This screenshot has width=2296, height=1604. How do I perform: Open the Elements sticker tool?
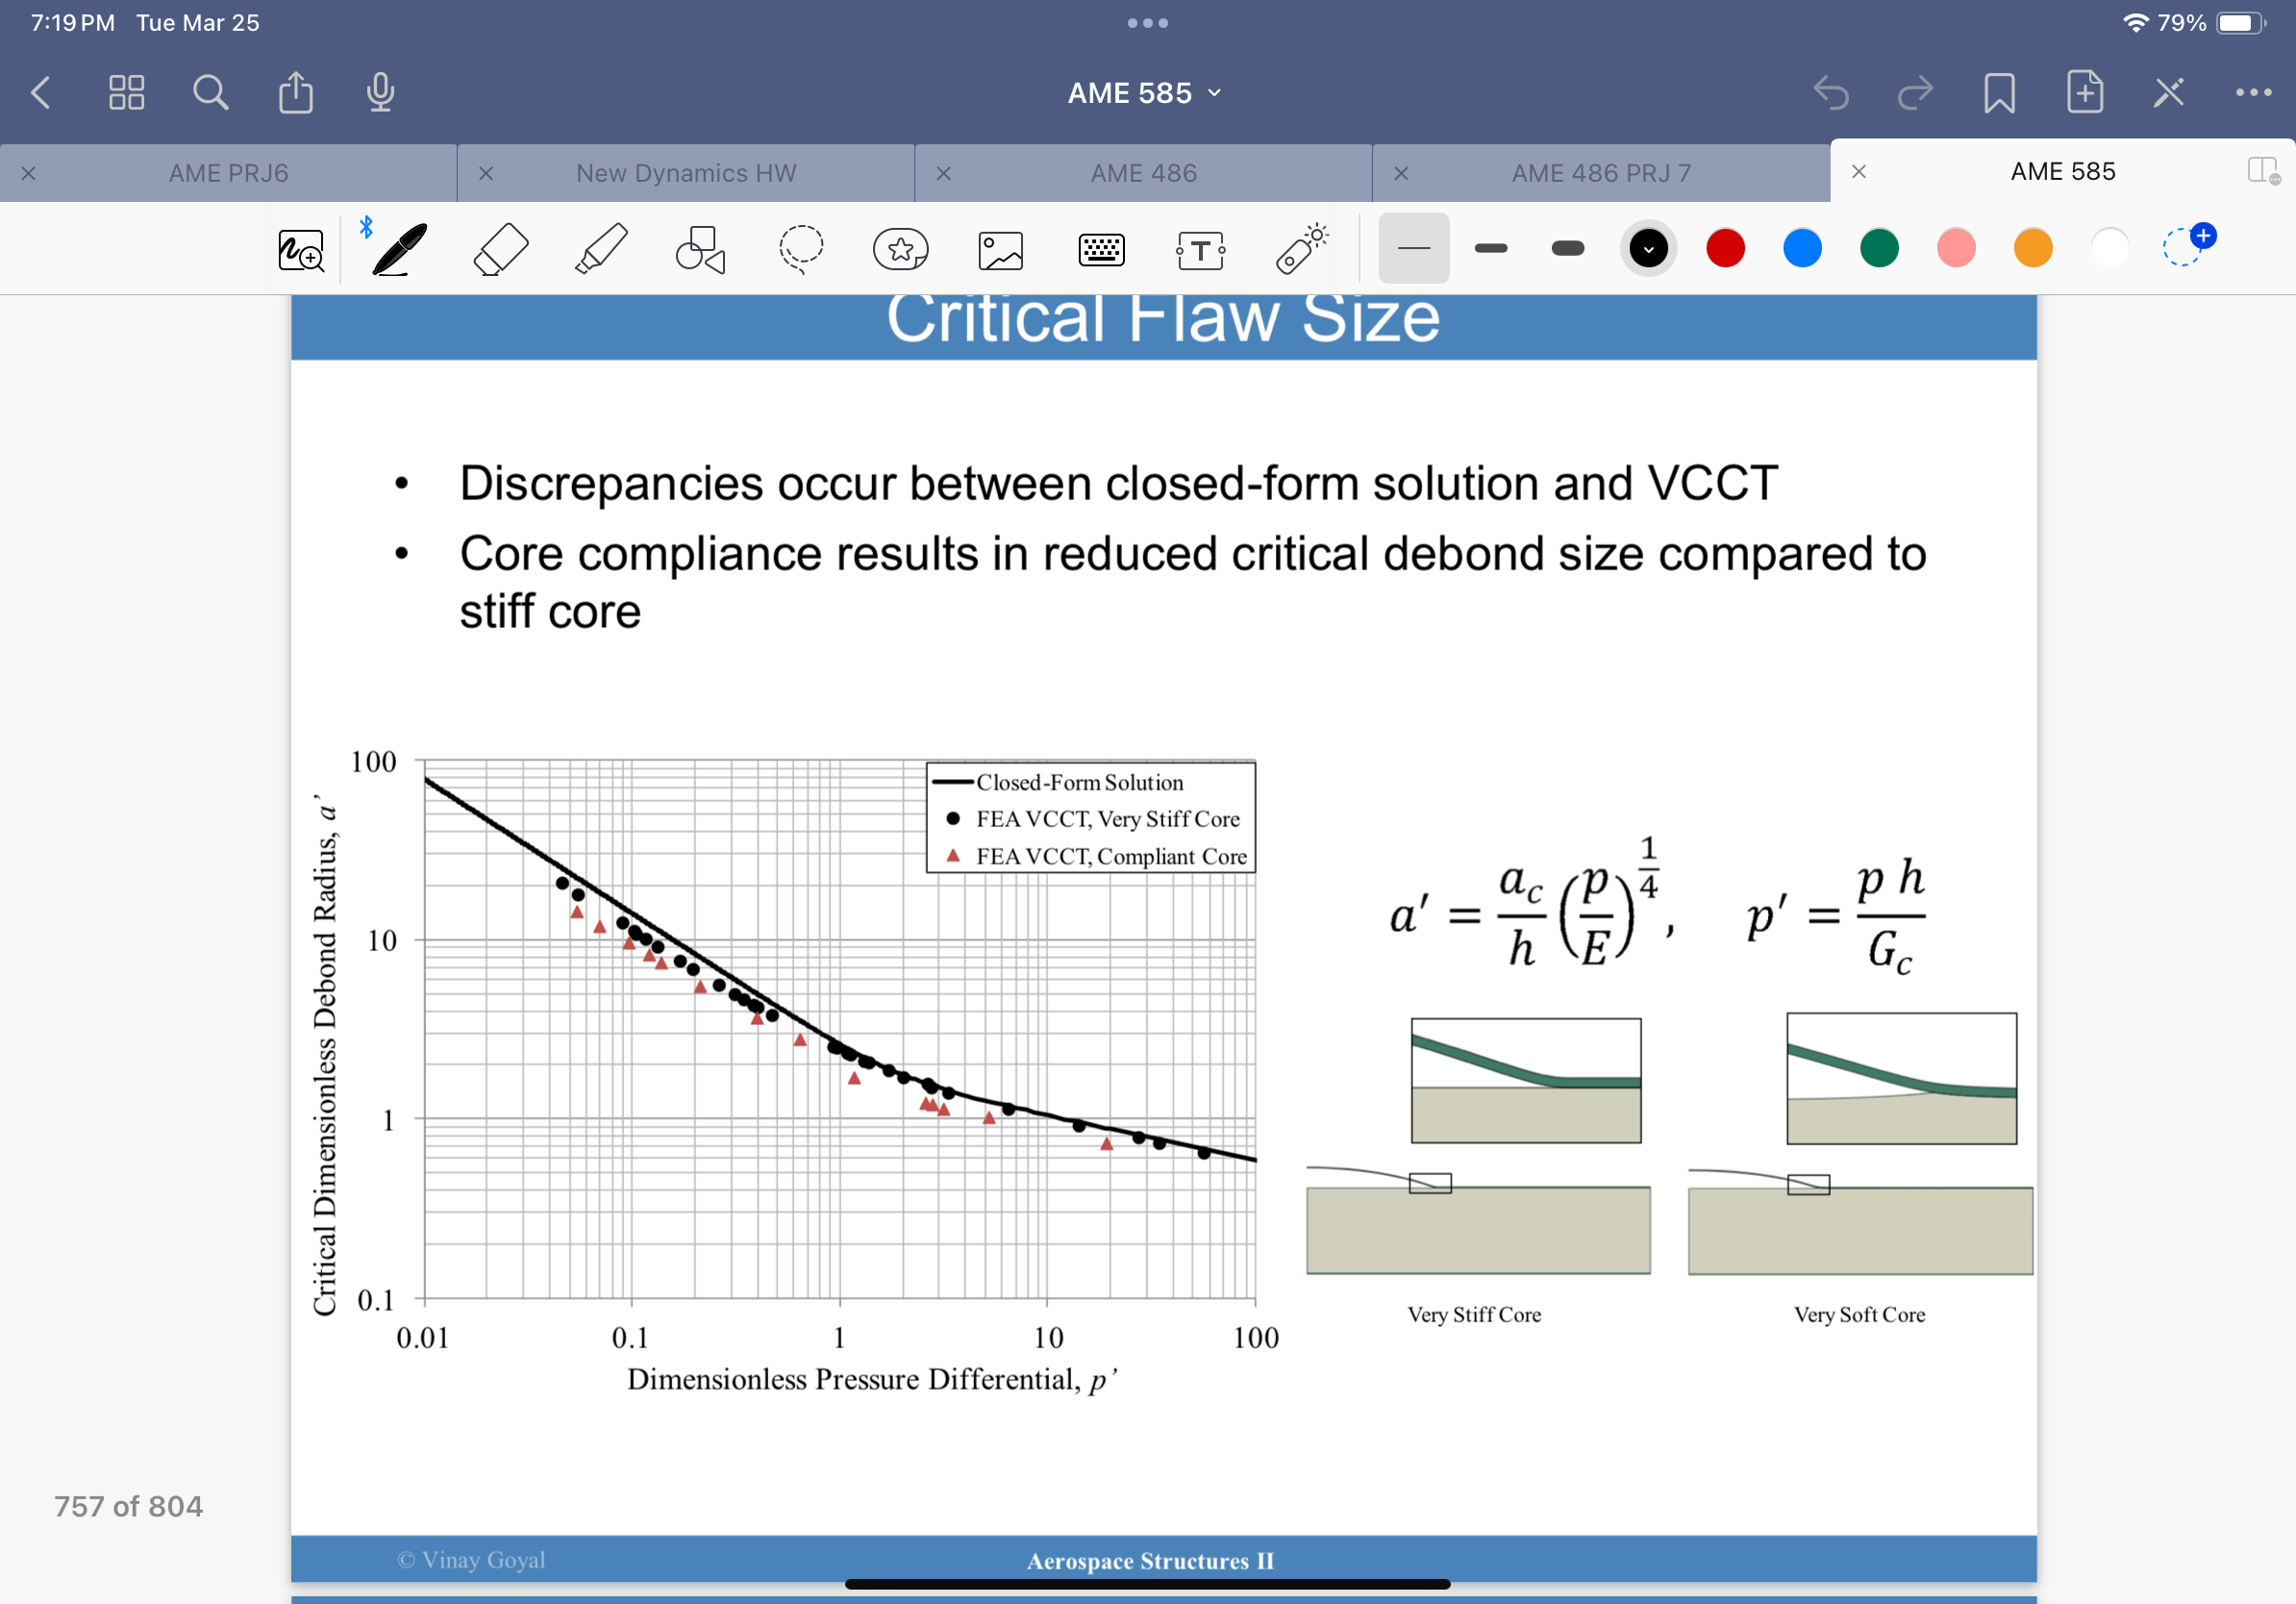pyautogui.click(x=900, y=248)
